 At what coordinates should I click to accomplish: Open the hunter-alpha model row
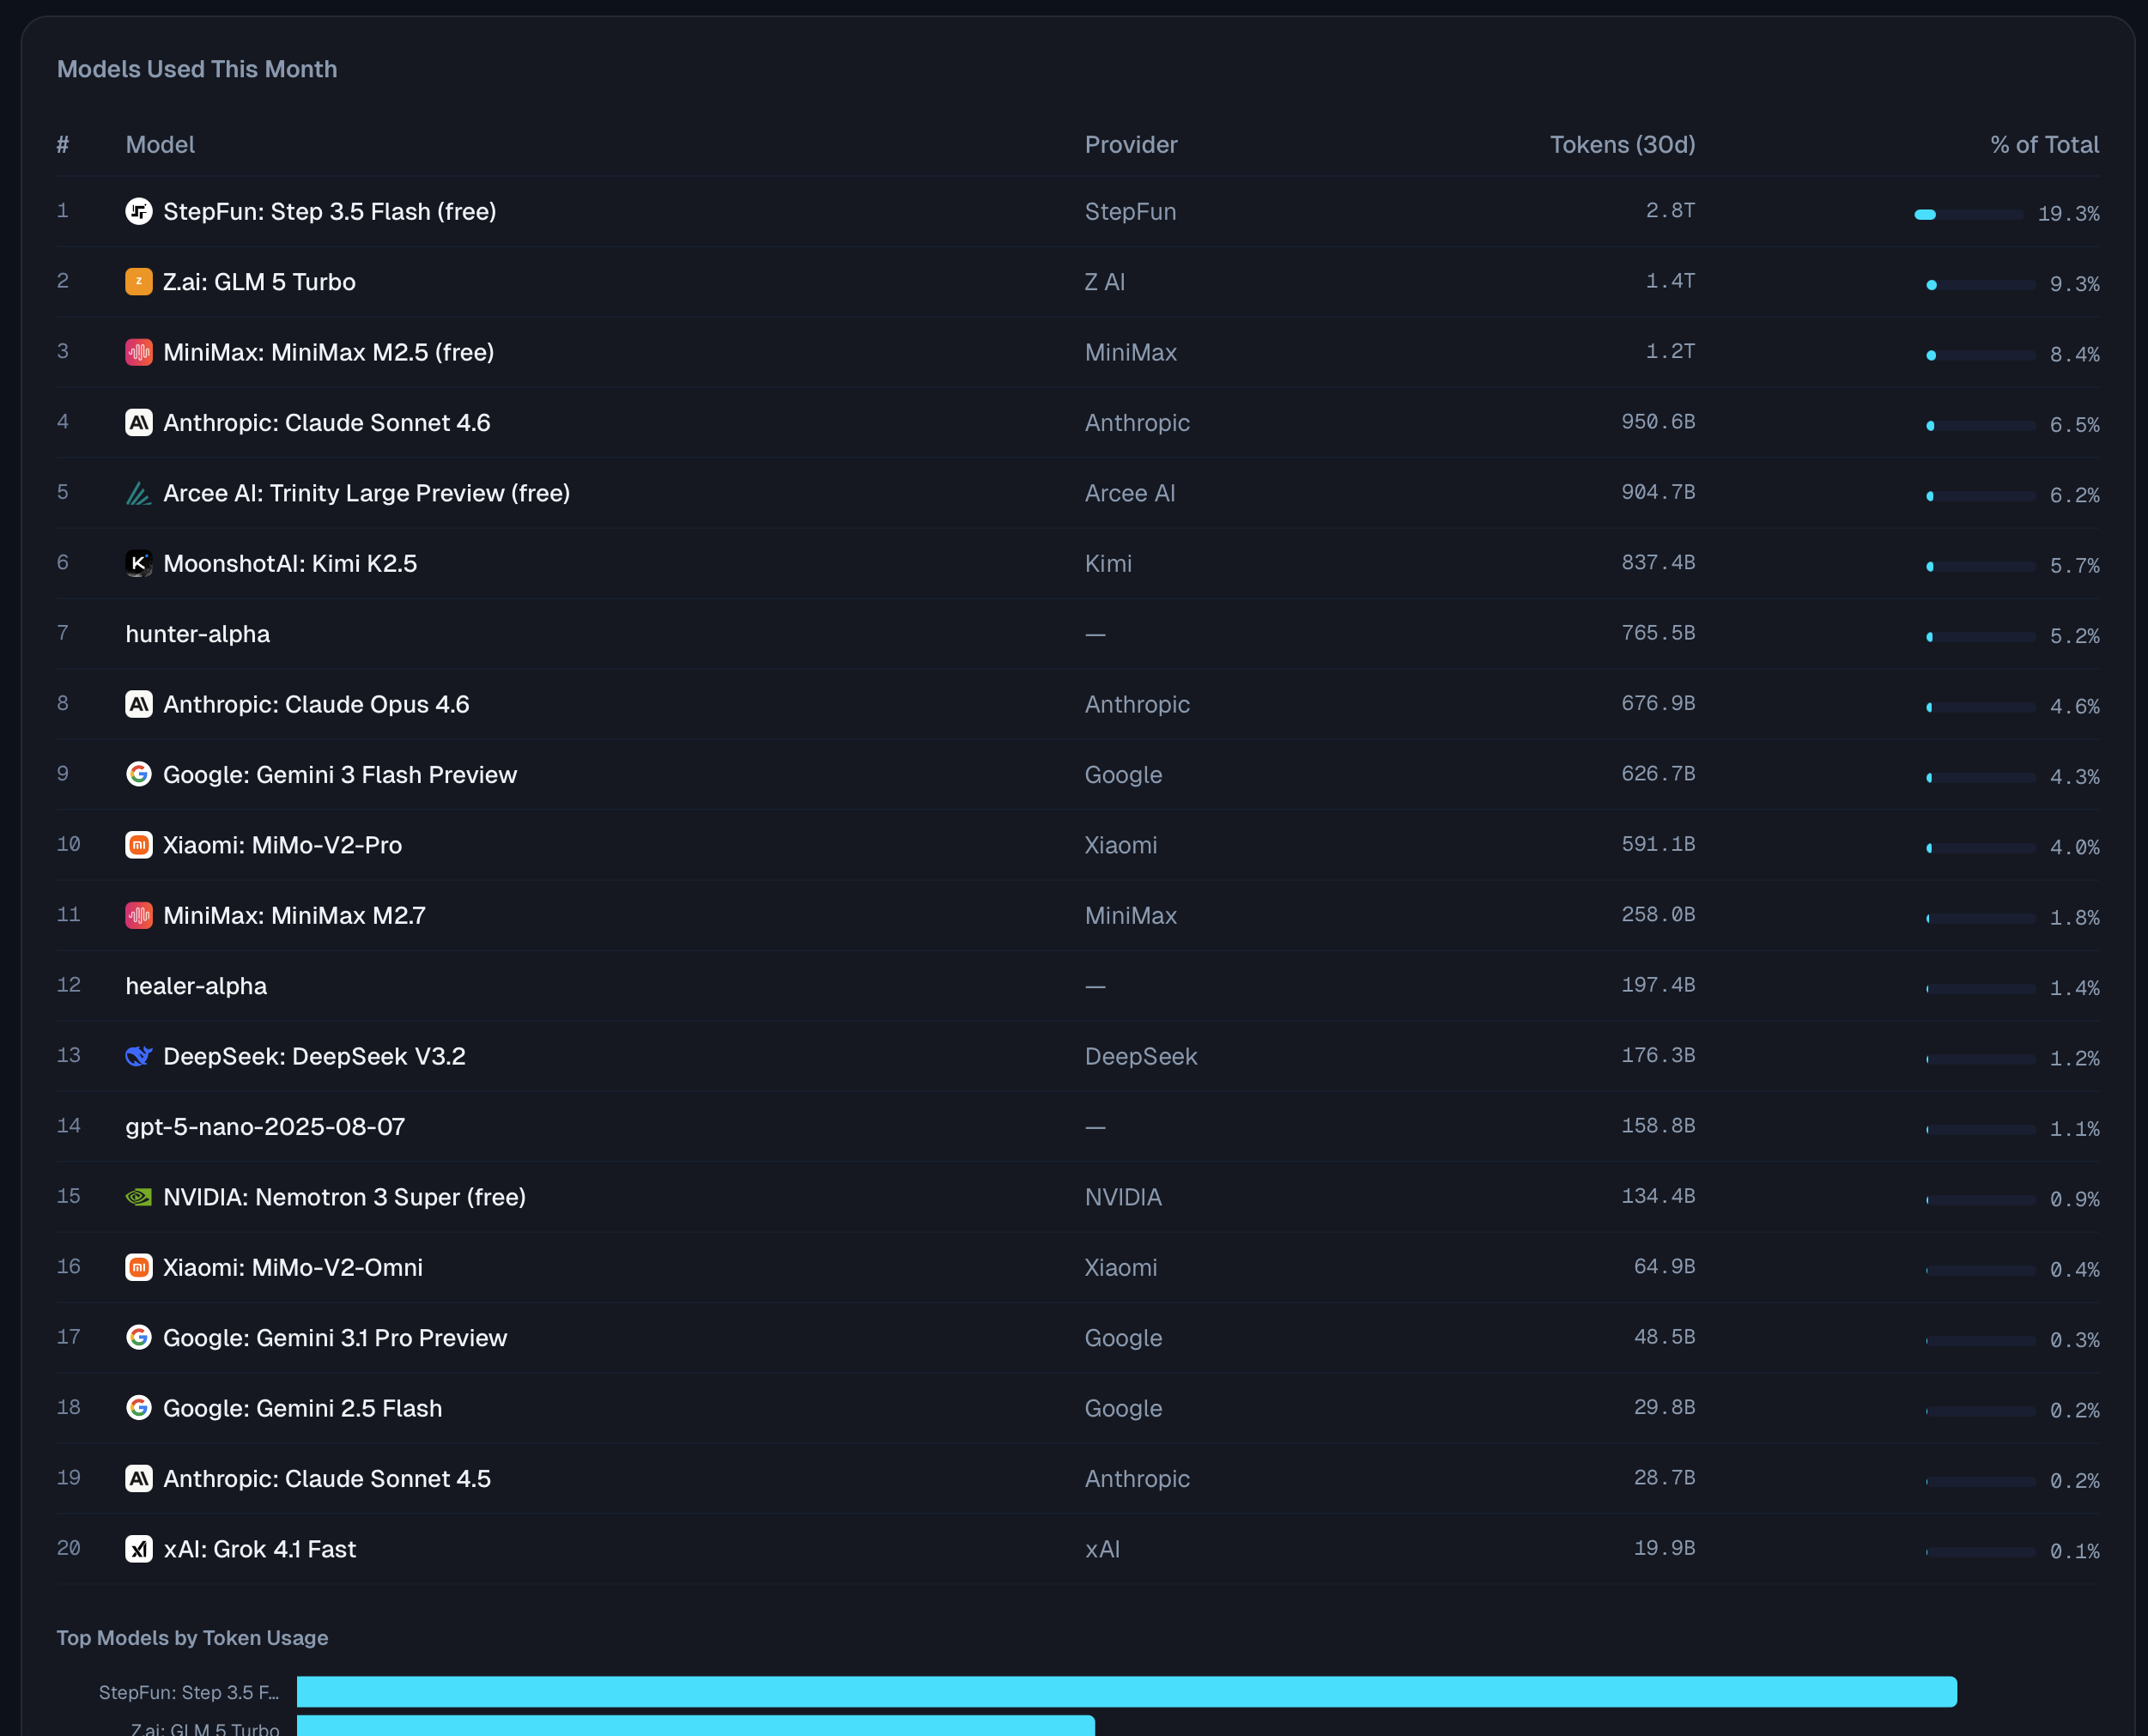[197, 634]
